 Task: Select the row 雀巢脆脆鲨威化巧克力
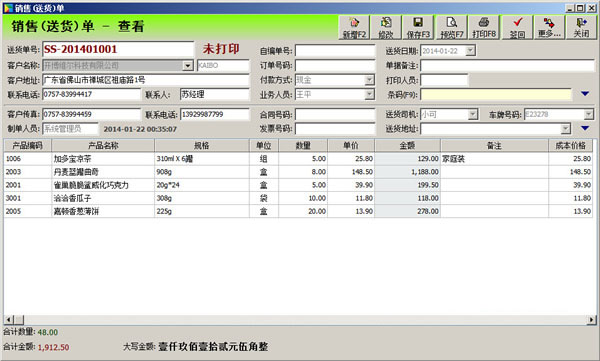point(298,185)
